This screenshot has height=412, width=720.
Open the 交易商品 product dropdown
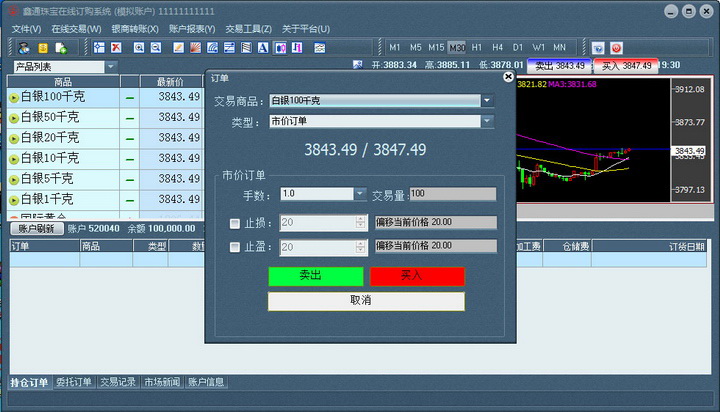click(x=487, y=100)
